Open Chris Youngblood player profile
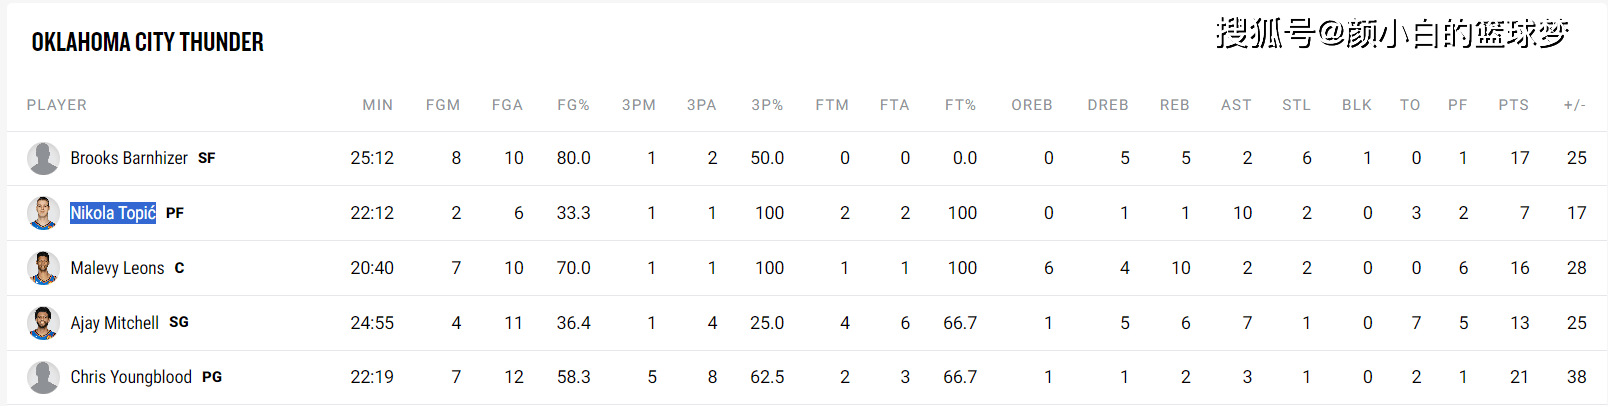The image size is (1608, 406). tap(131, 377)
